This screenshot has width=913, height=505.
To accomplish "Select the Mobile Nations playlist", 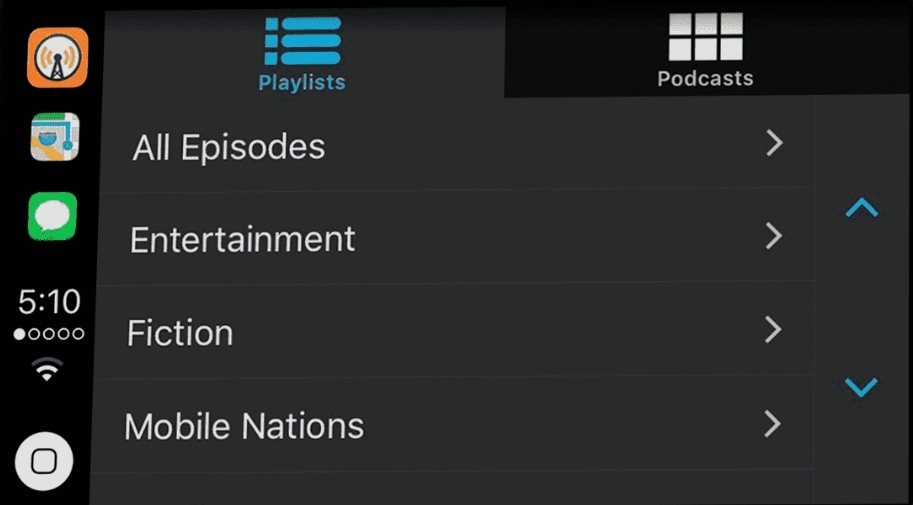I will 452,425.
